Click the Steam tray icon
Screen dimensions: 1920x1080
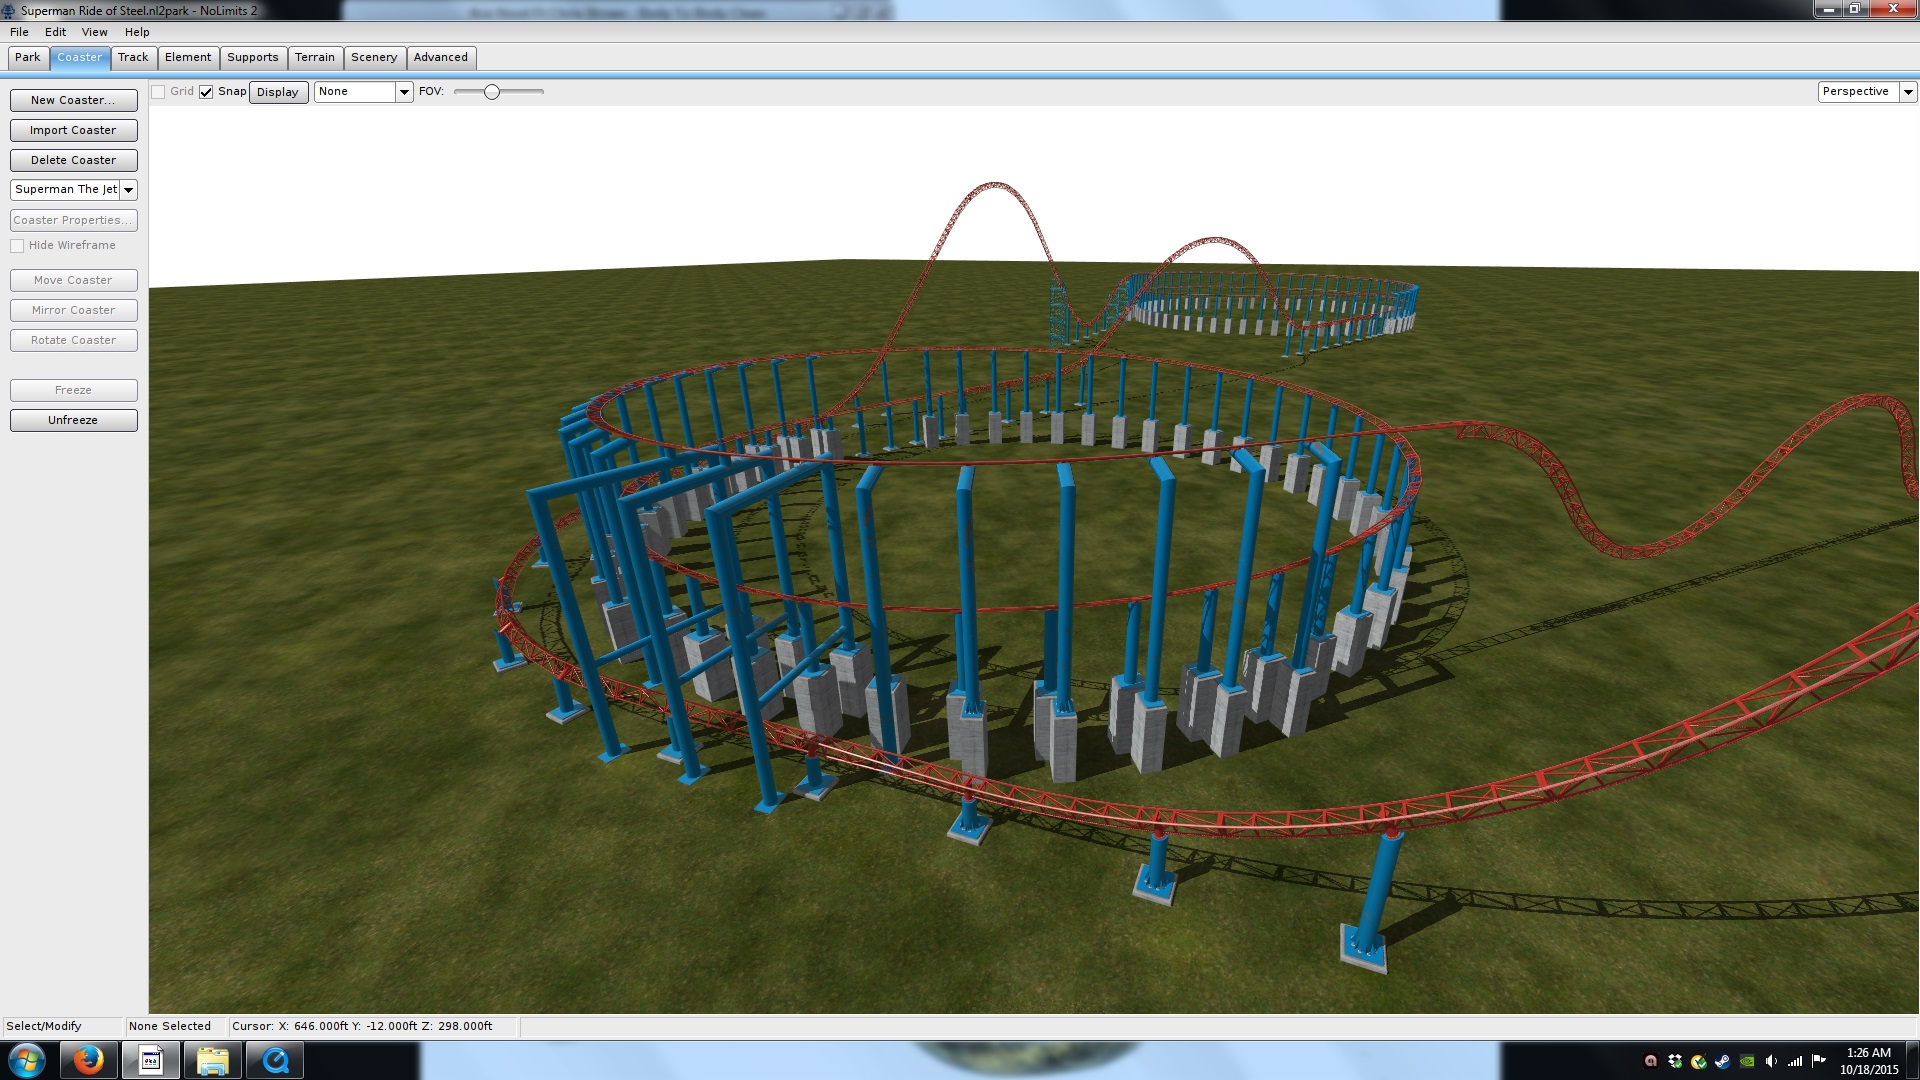(1723, 1061)
